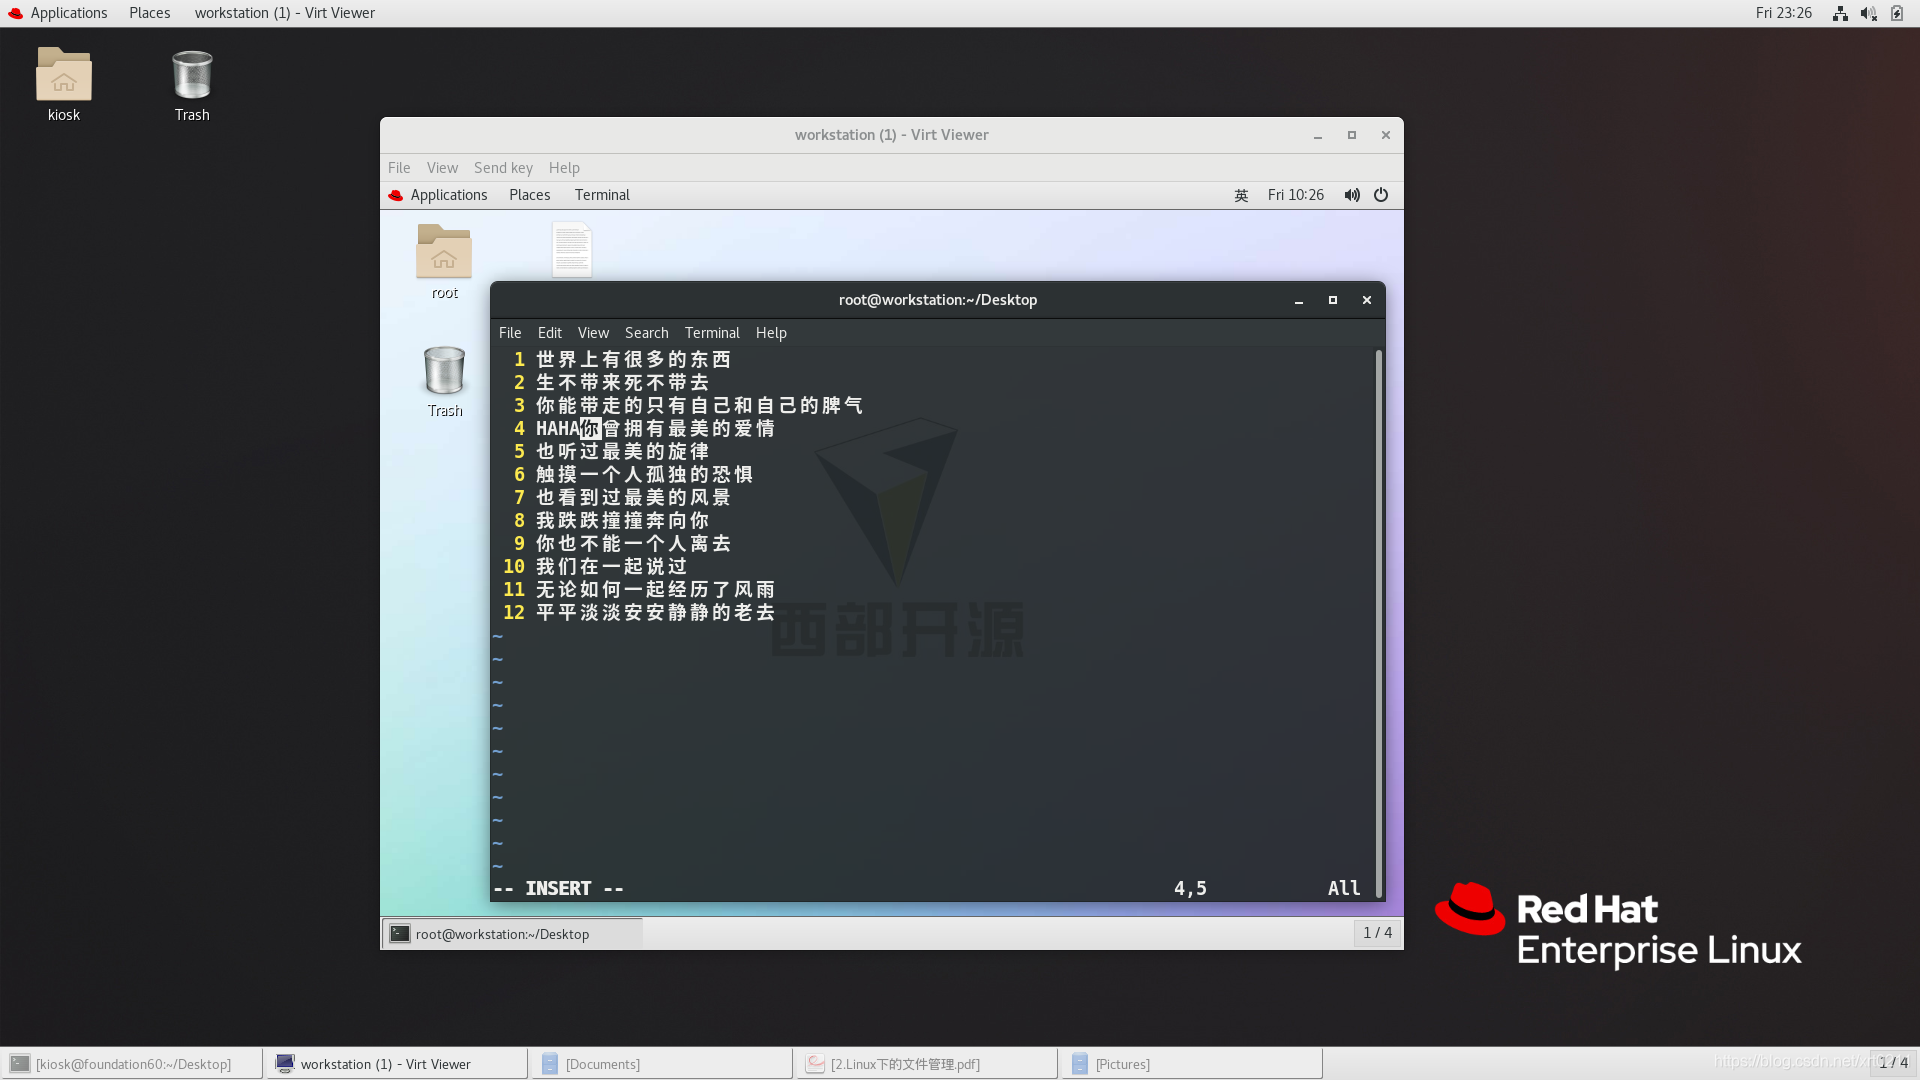Image resolution: width=1920 pixels, height=1080 pixels.
Task: Toggle the English input method 英 icon
Action: (x=1241, y=194)
